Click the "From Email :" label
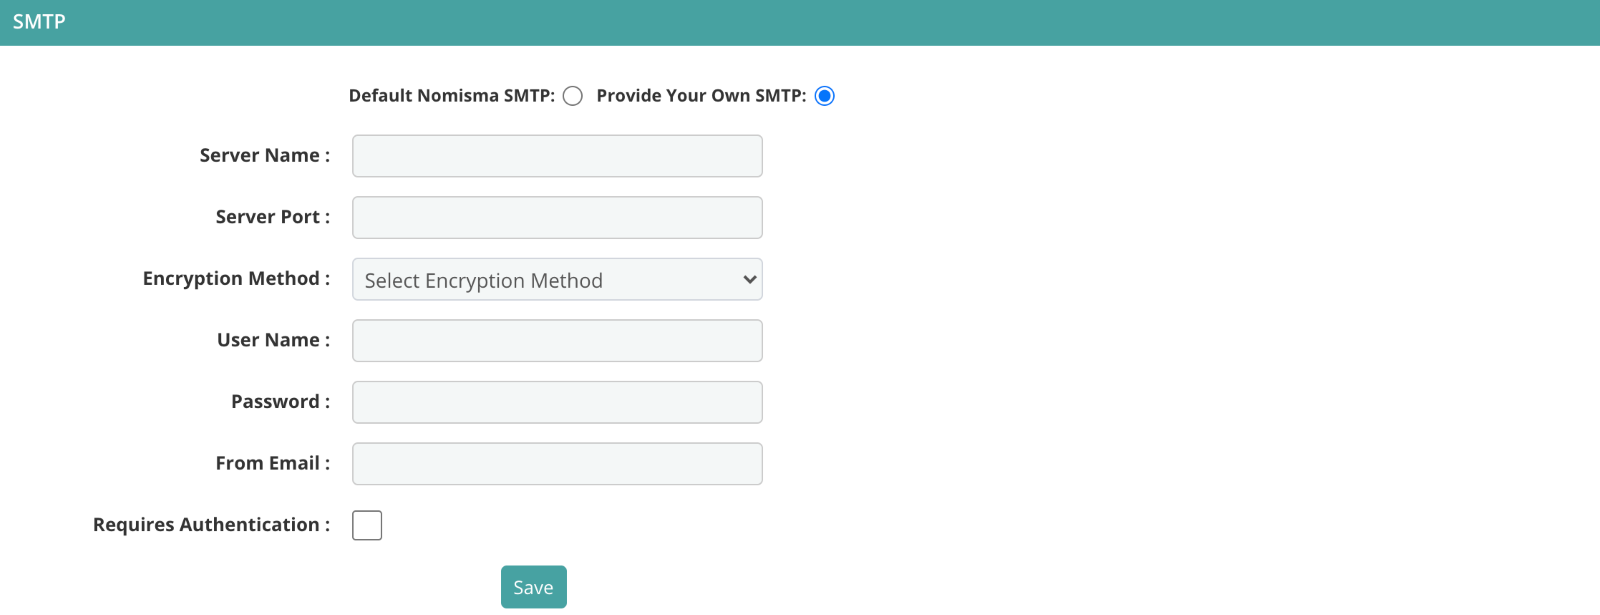Viewport: 1600px width, 615px height. click(273, 463)
